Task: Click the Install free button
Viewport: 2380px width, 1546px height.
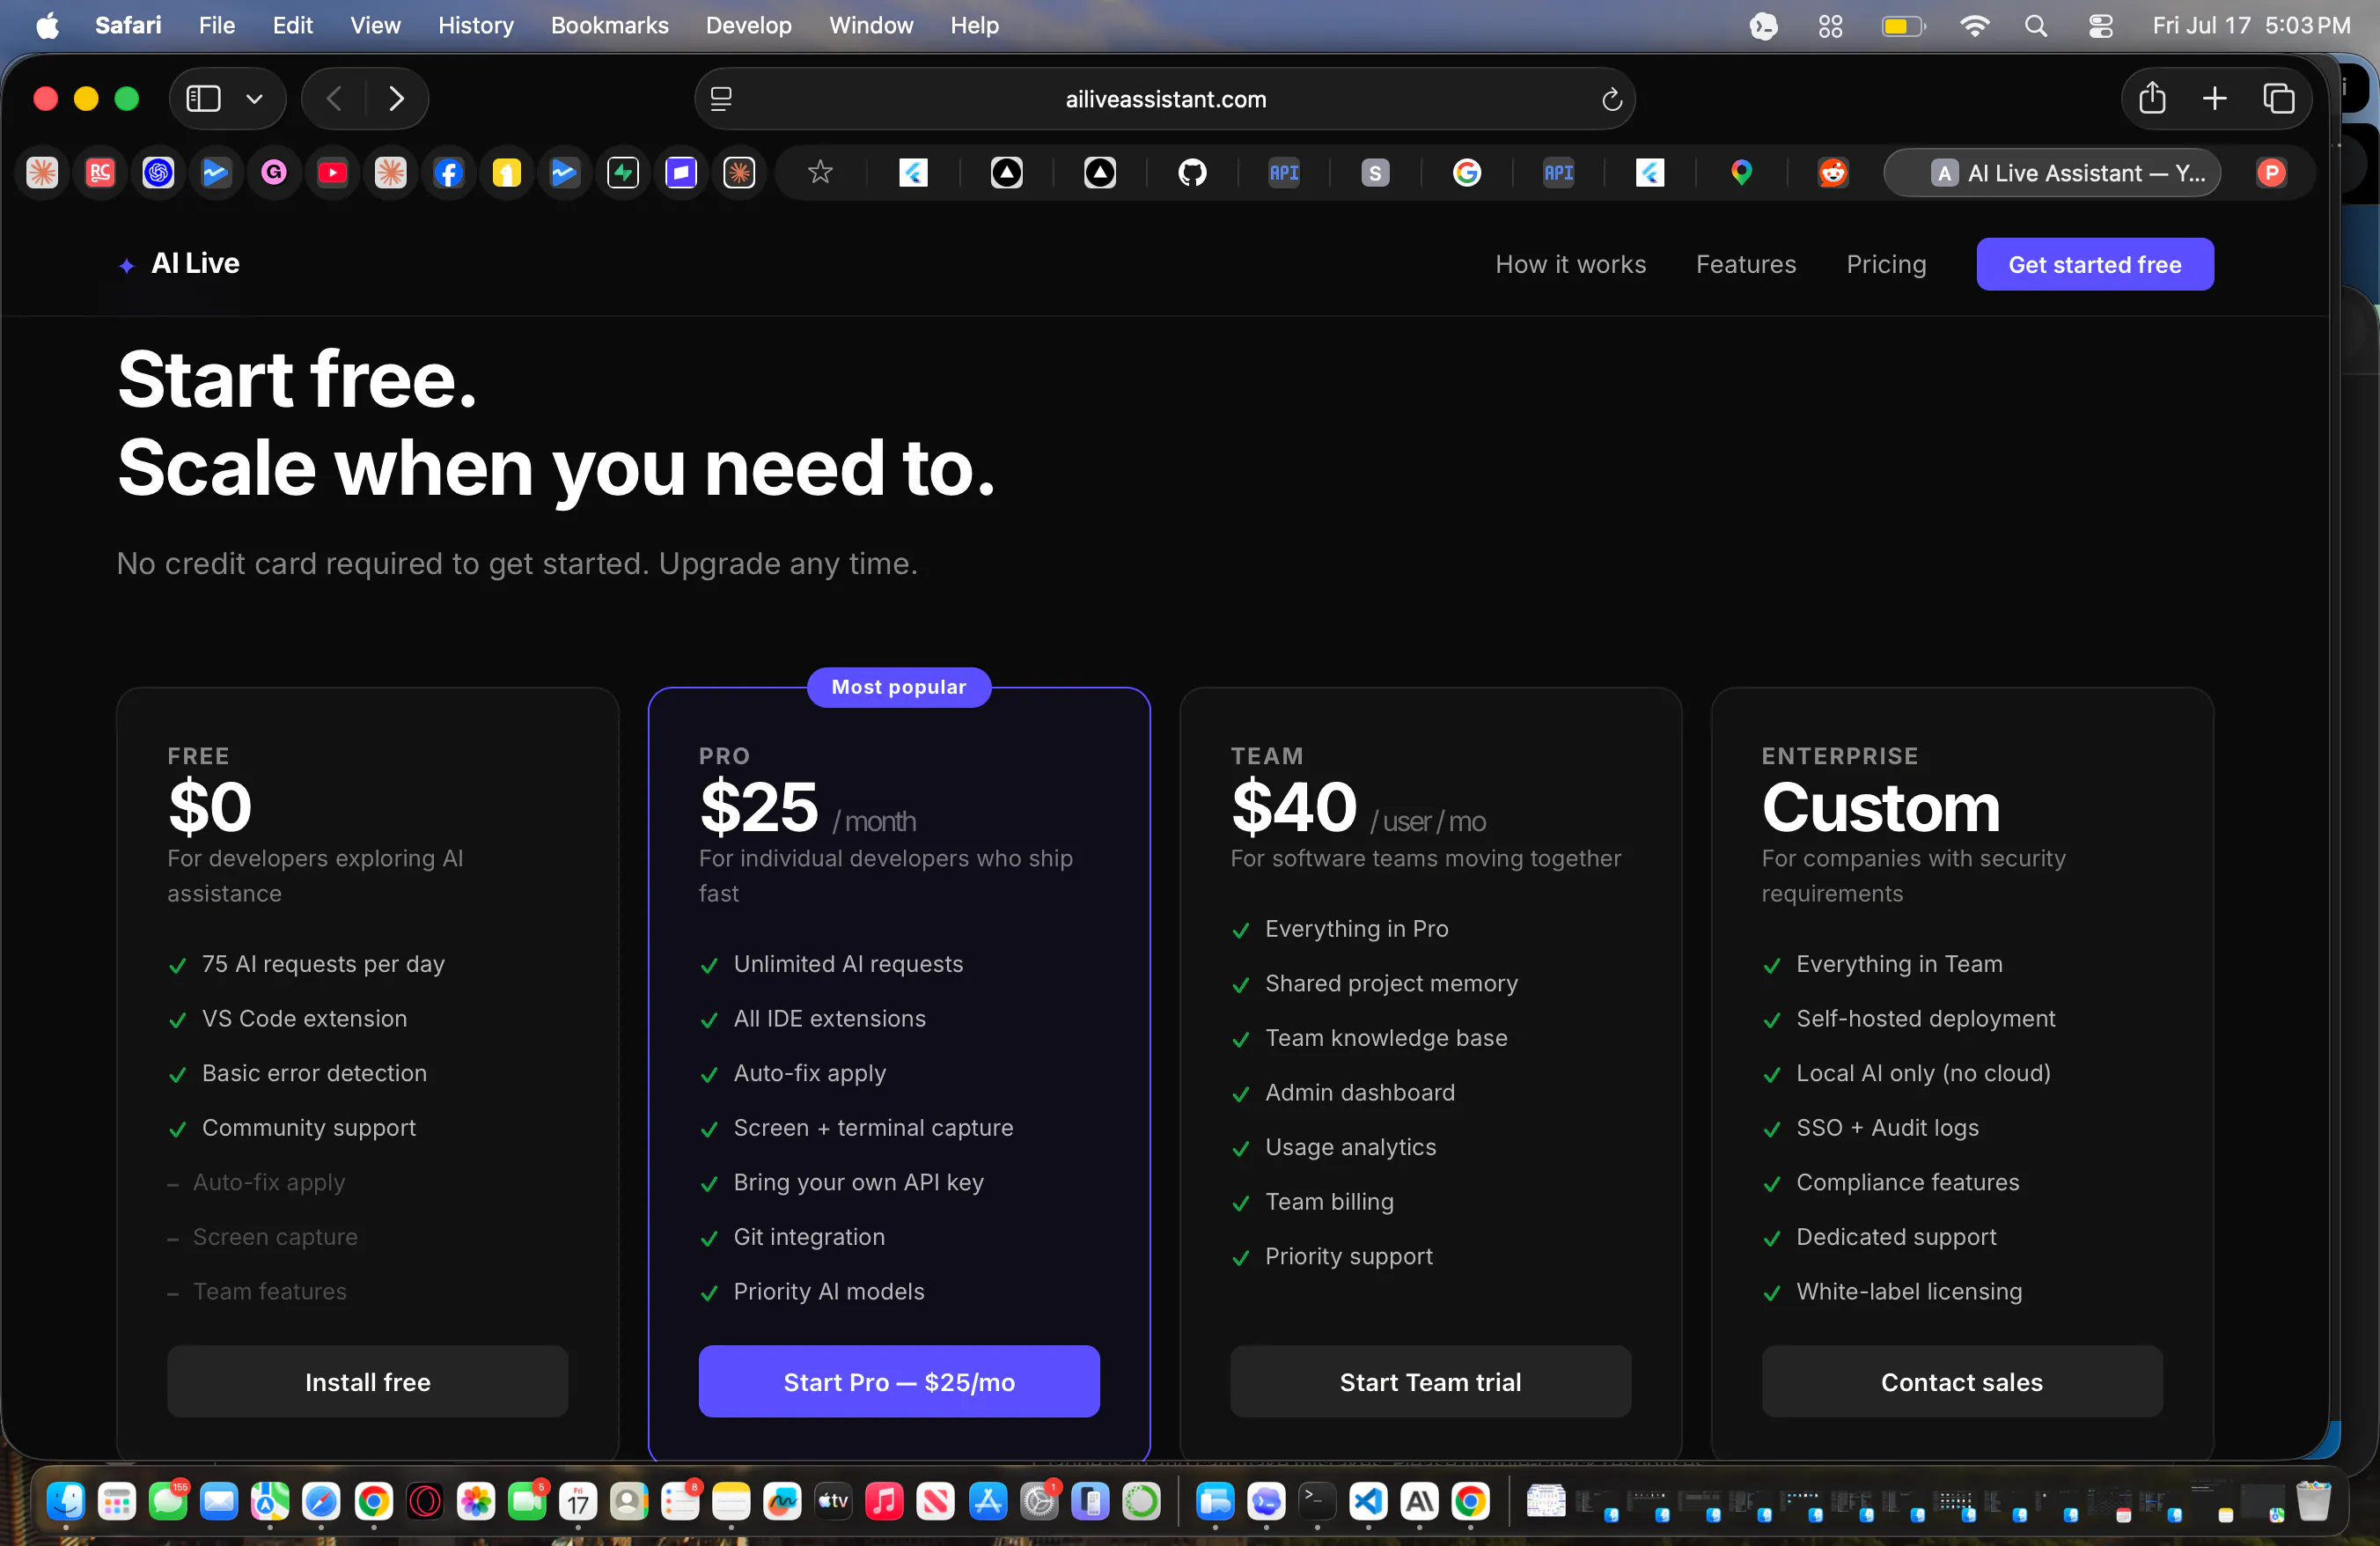Action: click(367, 1381)
